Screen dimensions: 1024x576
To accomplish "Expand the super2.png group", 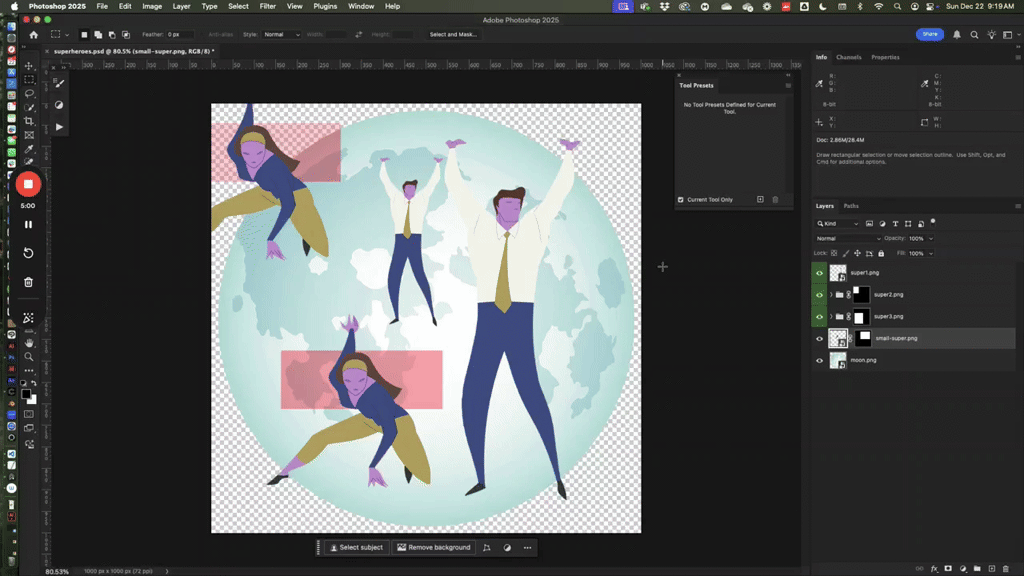I will click(x=830, y=294).
